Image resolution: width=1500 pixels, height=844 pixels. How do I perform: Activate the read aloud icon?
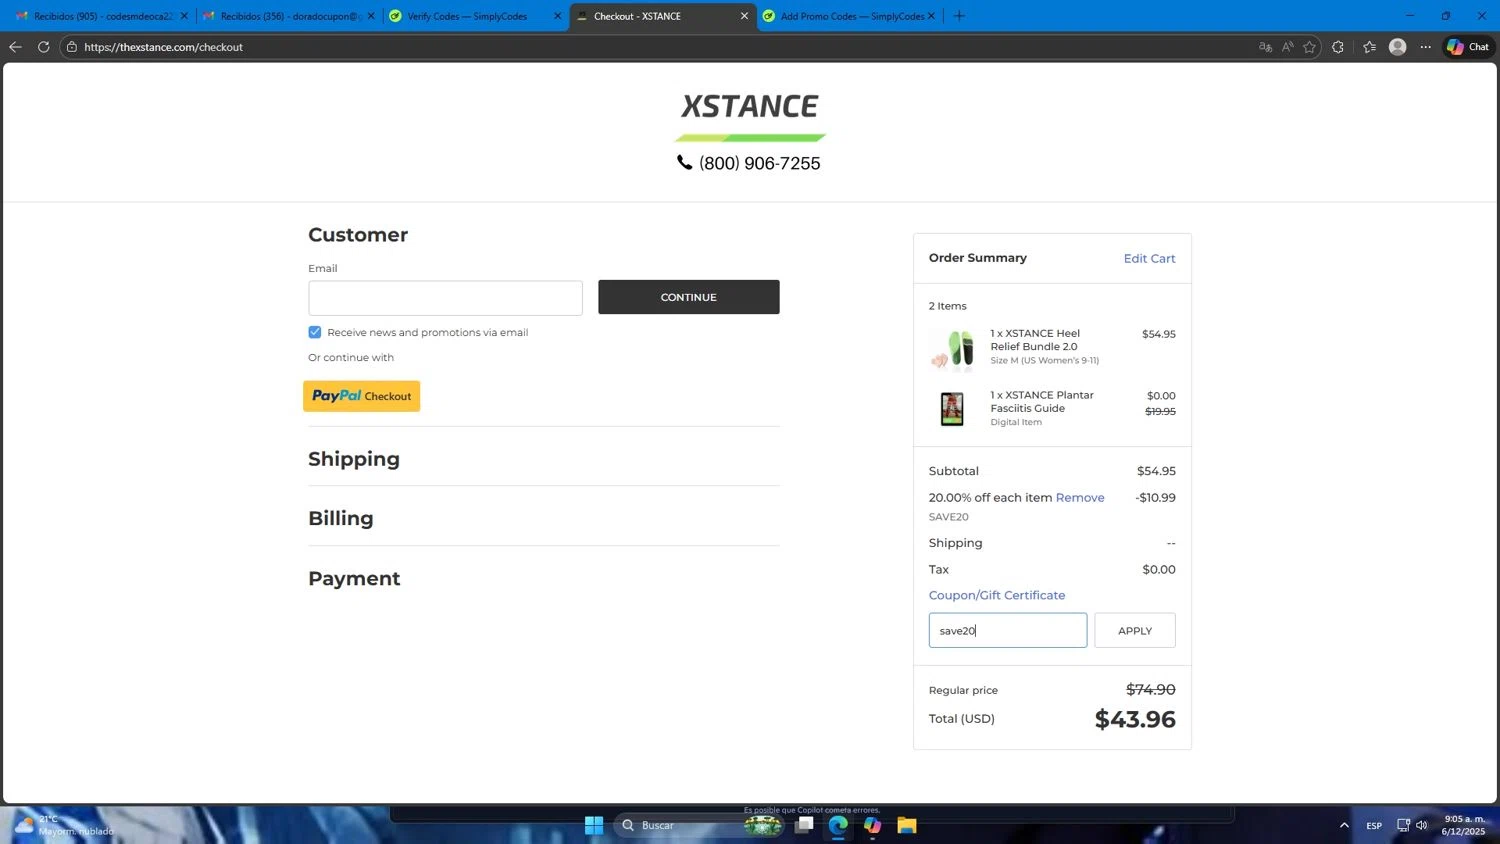tap(1287, 47)
